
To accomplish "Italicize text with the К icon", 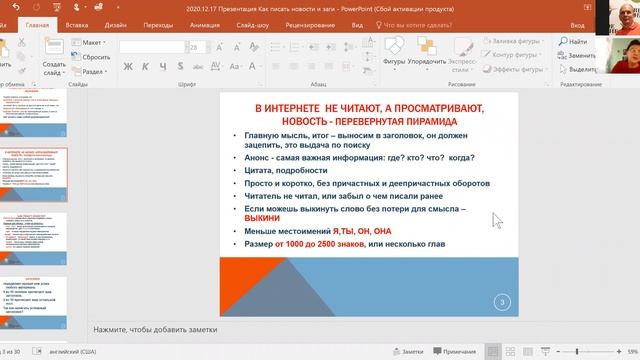I will point(145,66).
